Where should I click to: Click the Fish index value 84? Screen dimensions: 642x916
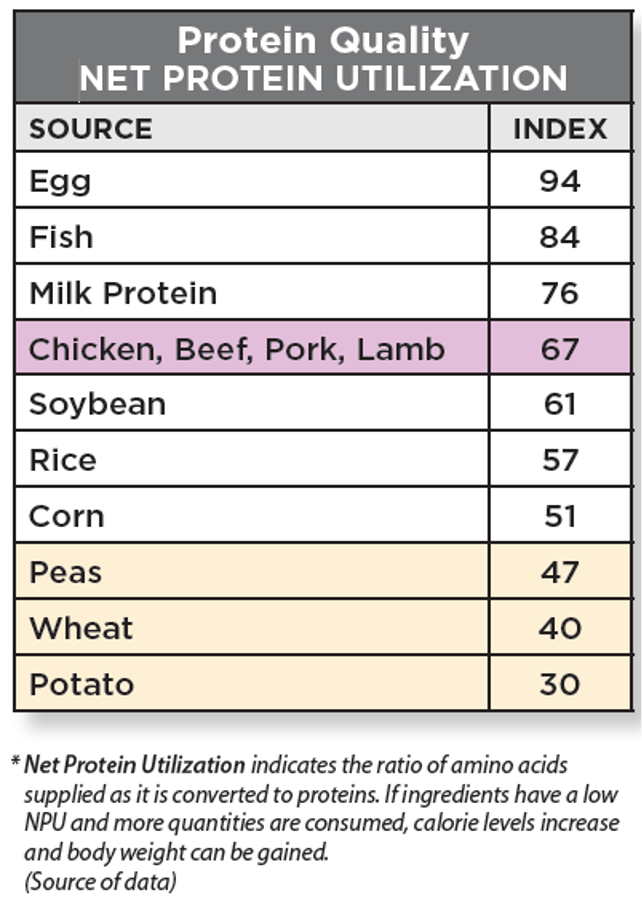point(560,237)
